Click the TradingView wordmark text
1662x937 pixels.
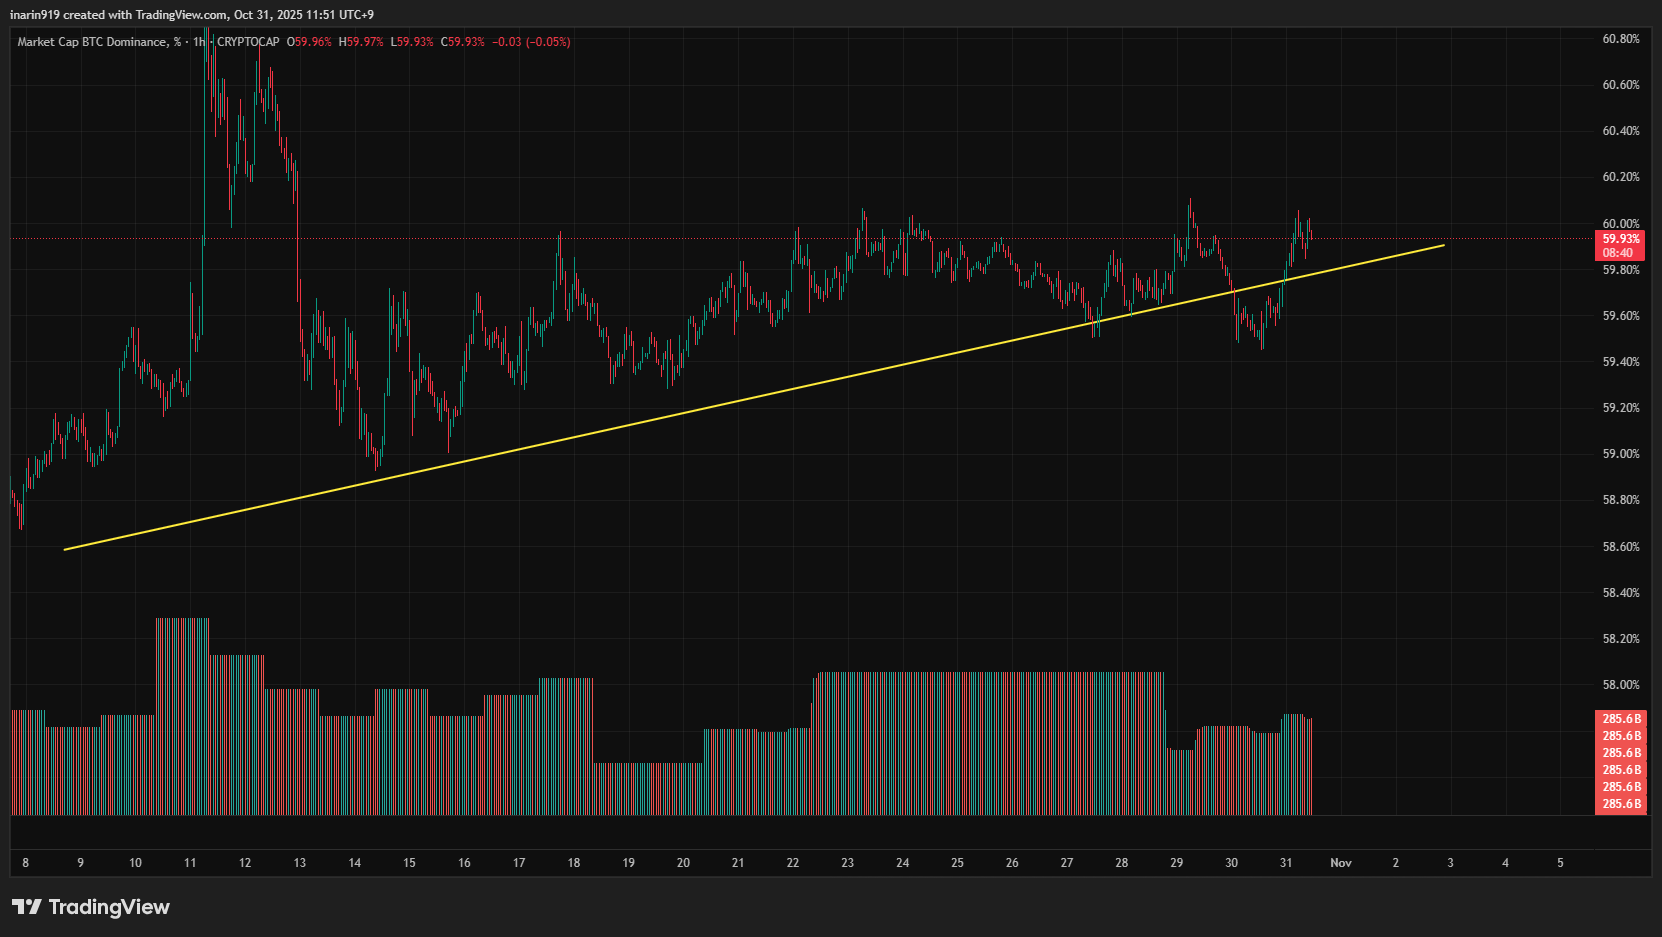pyautogui.click(x=109, y=907)
